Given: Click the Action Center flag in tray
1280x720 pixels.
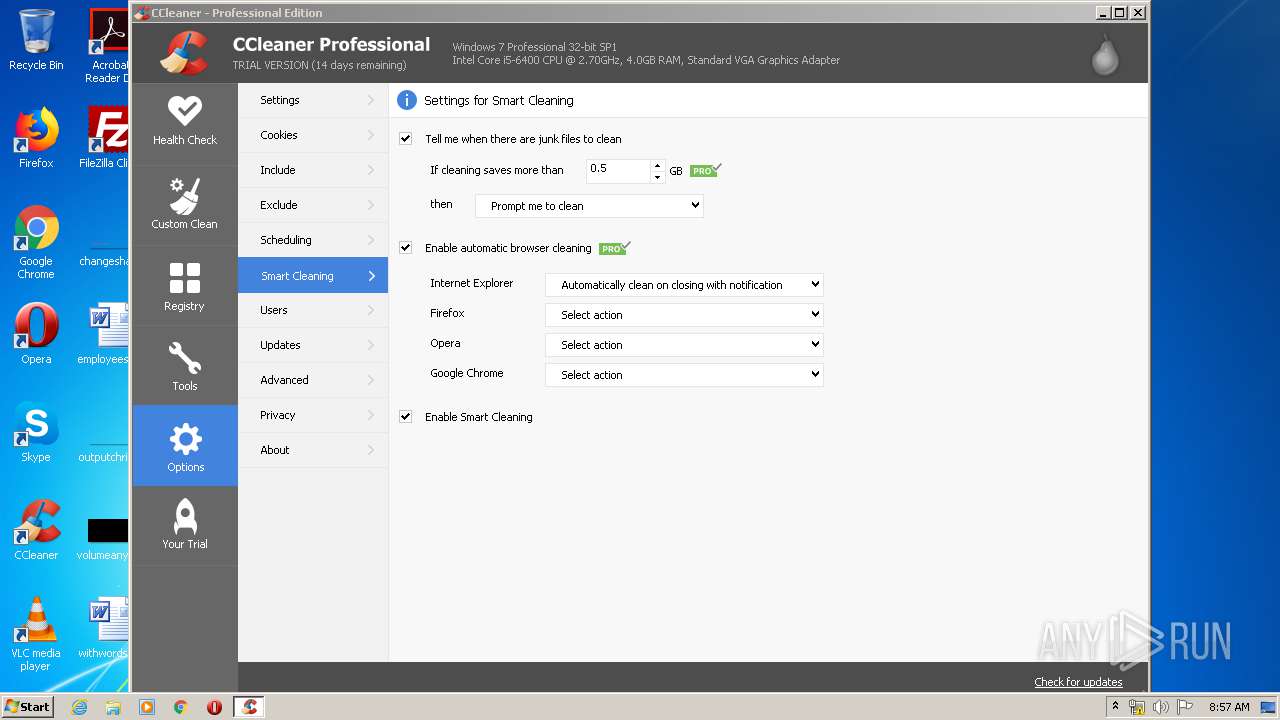Looking at the screenshot, I should click(x=1185, y=707).
